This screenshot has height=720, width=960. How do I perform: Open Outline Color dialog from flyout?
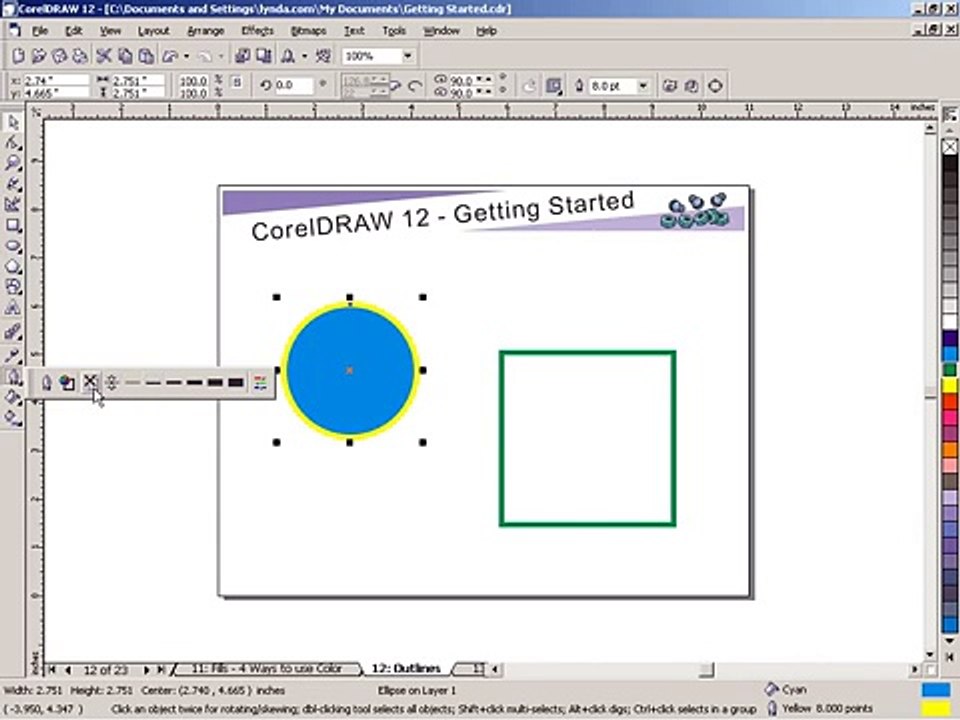(x=67, y=383)
